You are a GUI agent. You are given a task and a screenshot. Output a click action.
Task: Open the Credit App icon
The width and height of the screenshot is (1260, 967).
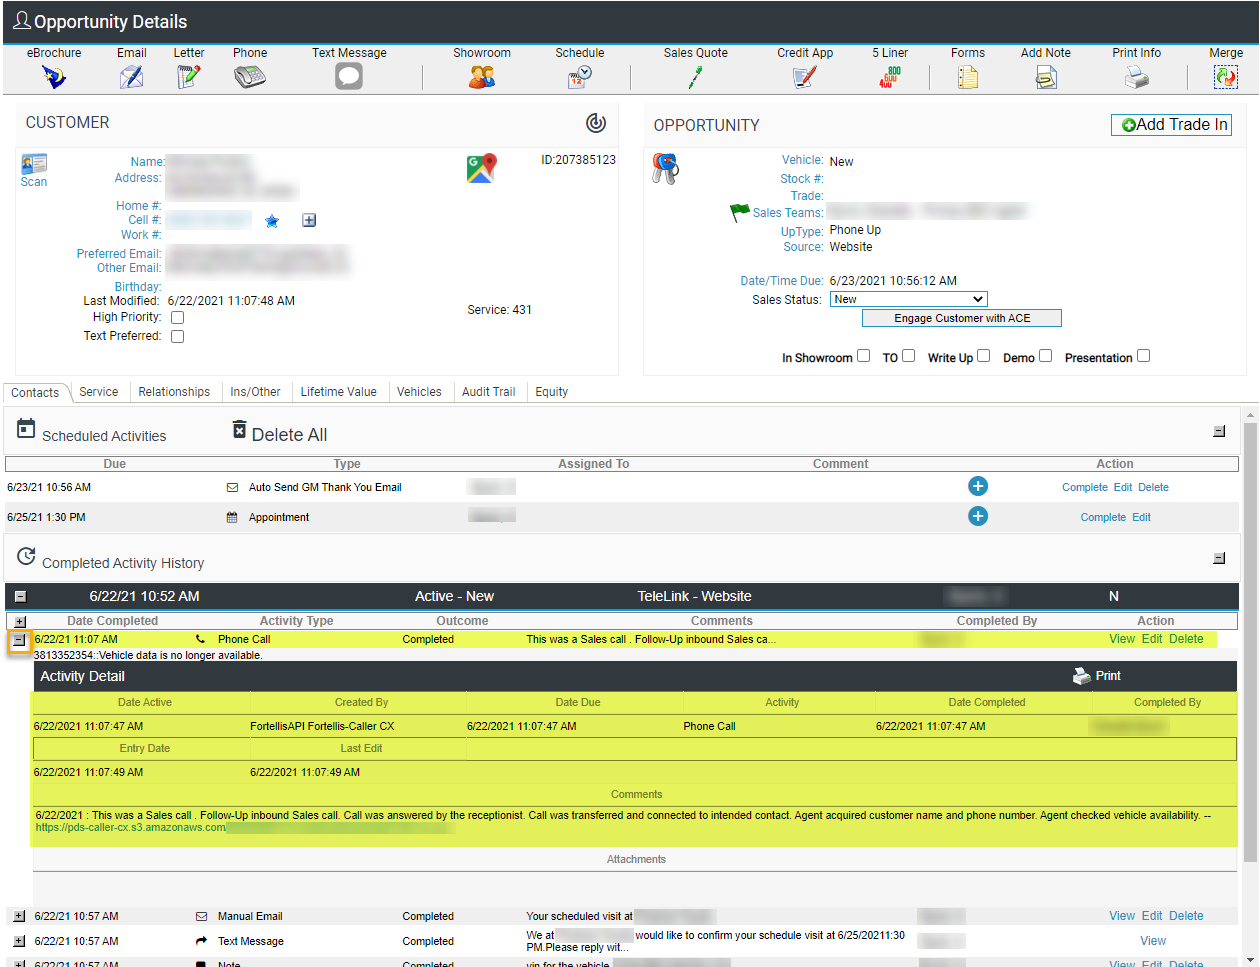click(x=805, y=77)
